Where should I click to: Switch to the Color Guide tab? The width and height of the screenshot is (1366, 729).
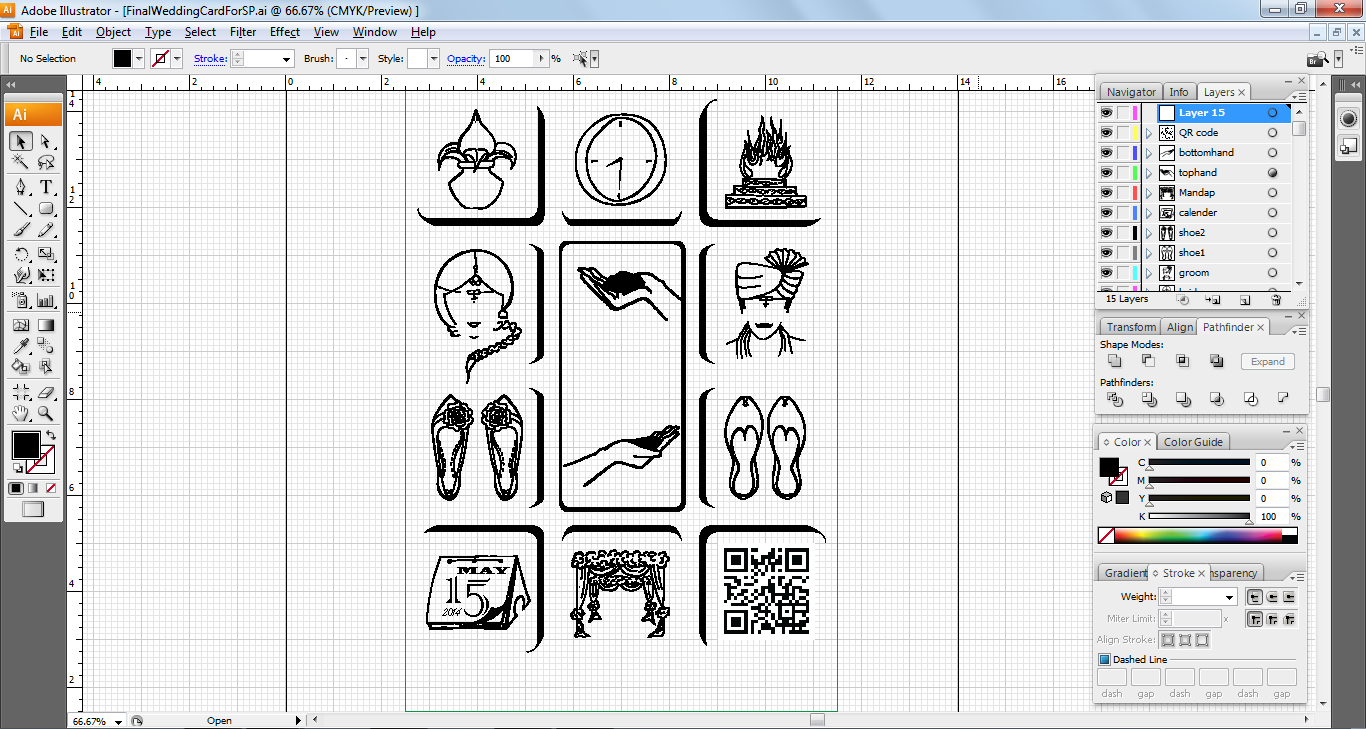click(x=1193, y=442)
